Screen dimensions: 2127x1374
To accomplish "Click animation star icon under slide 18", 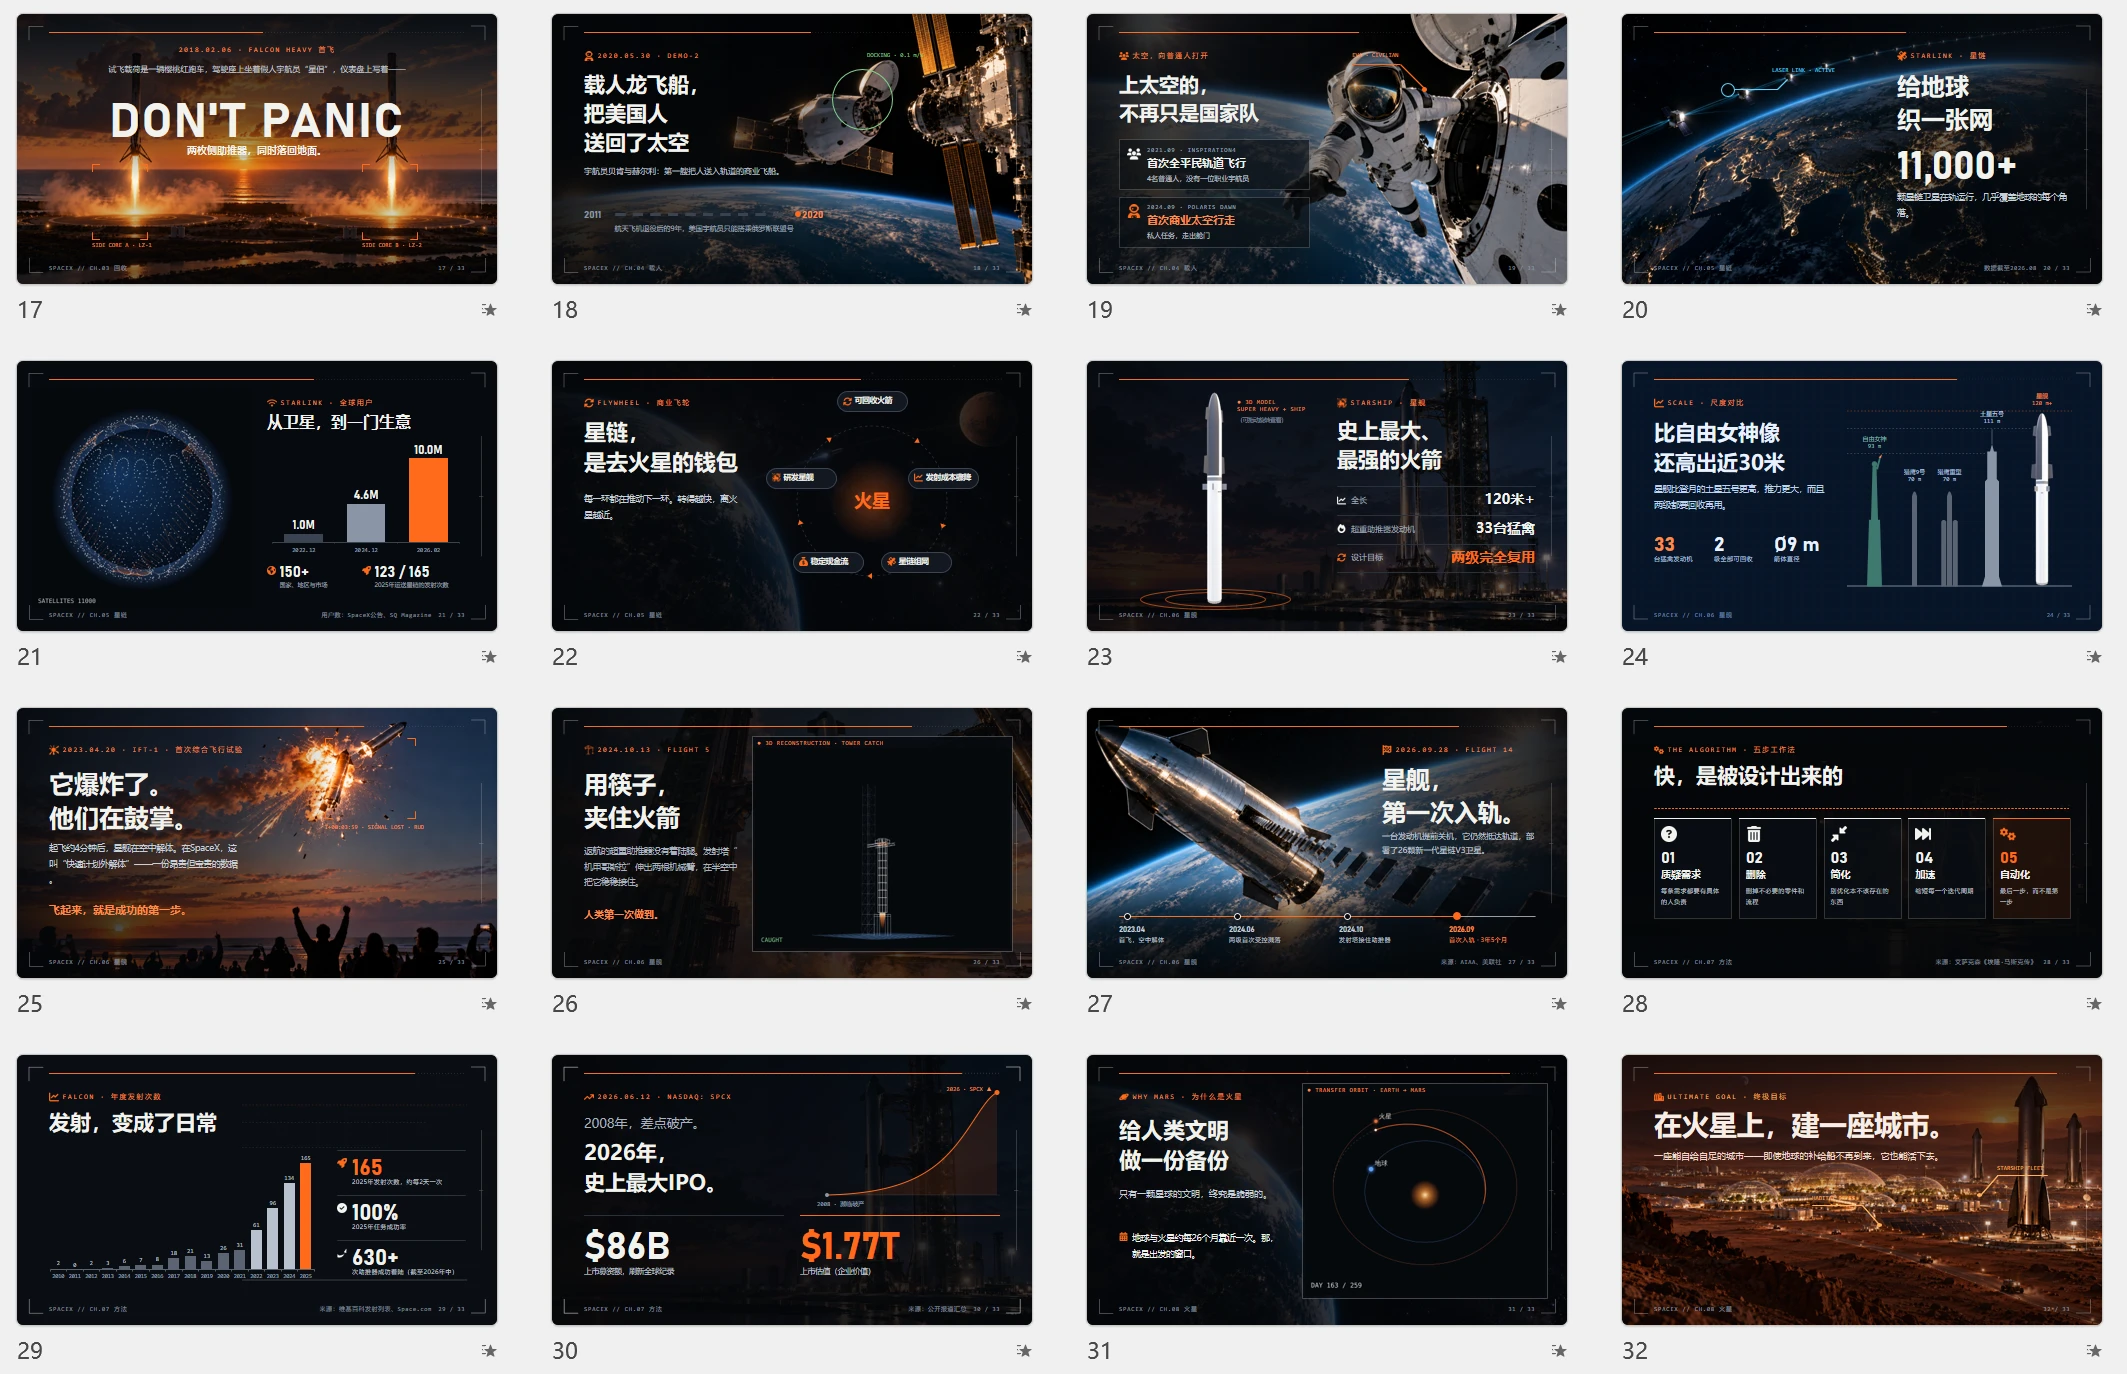I will pyautogui.click(x=1024, y=310).
